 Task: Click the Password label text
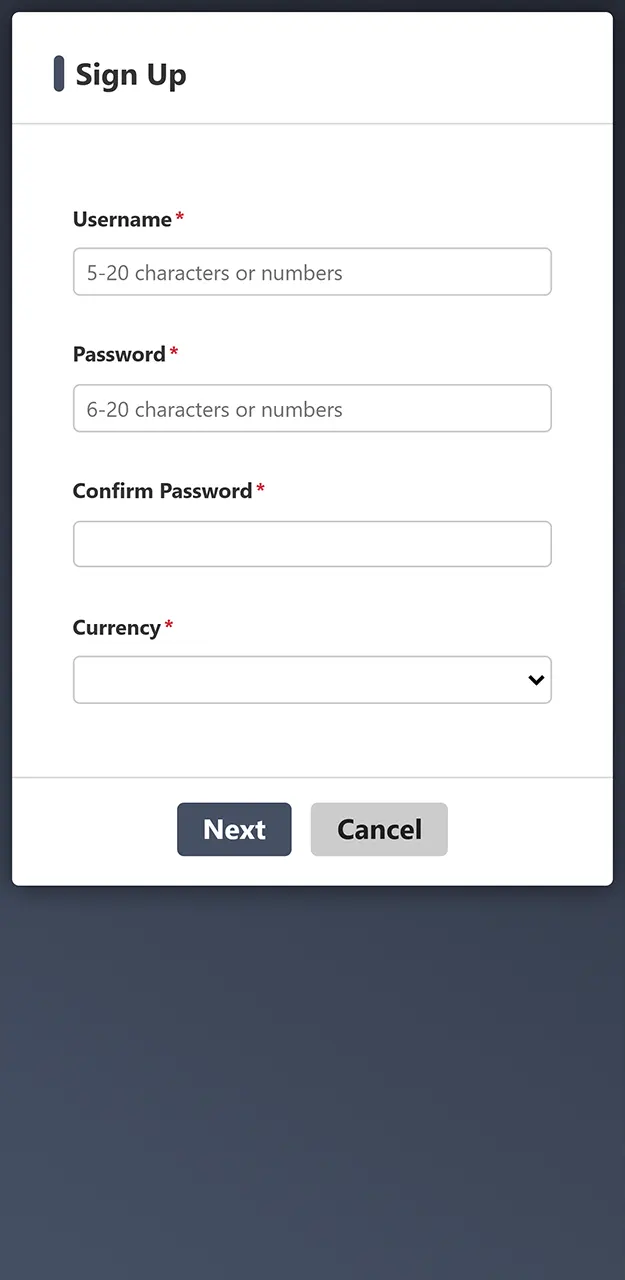pyautogui.click(x=119, y=355)
